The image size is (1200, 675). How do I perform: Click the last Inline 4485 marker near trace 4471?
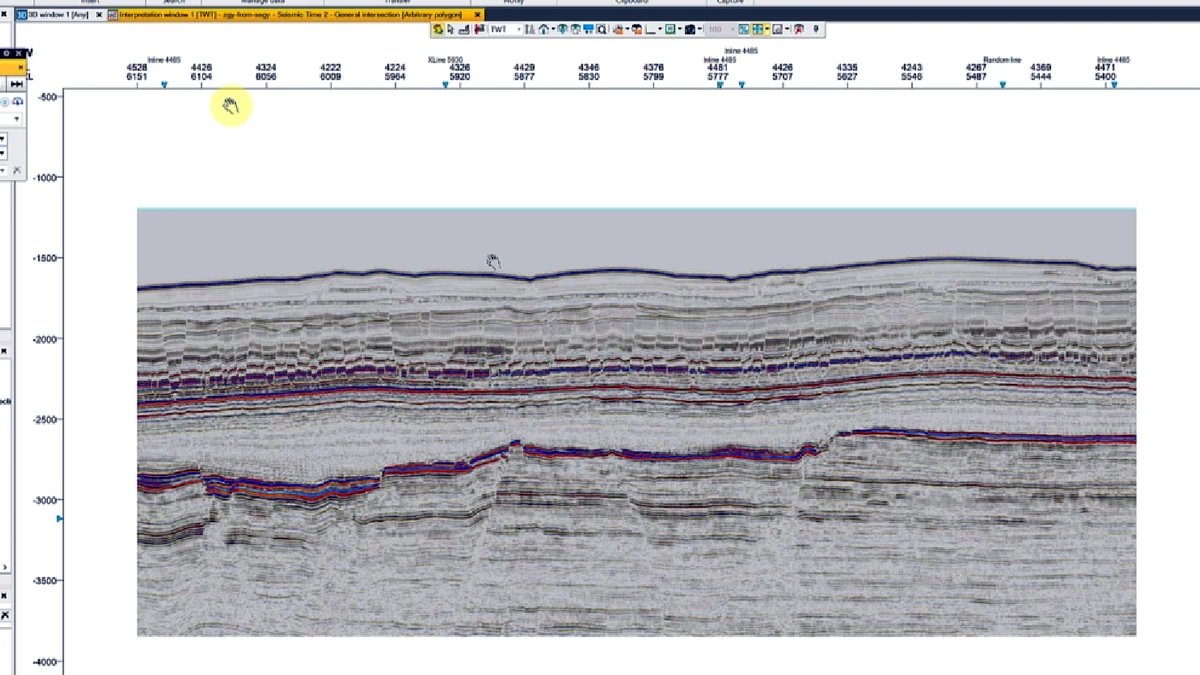click(1113, 85)
